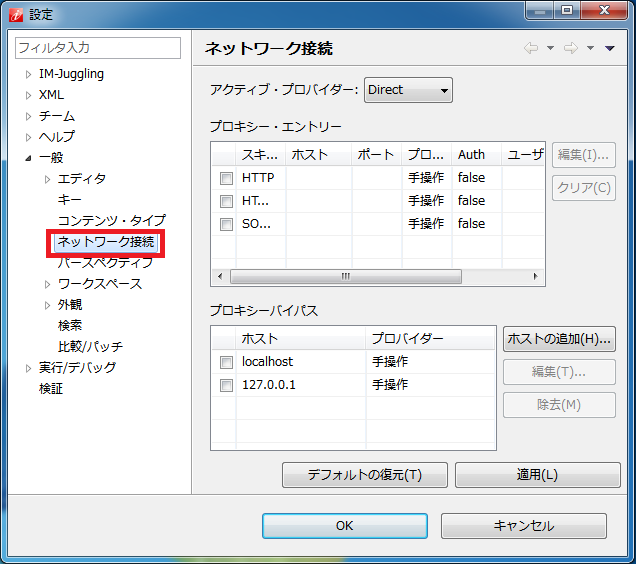Click the proxy table scroll-left arrow
Image resolution: width=636 pixels, height=564 pixels.
(x=220, y=276)
